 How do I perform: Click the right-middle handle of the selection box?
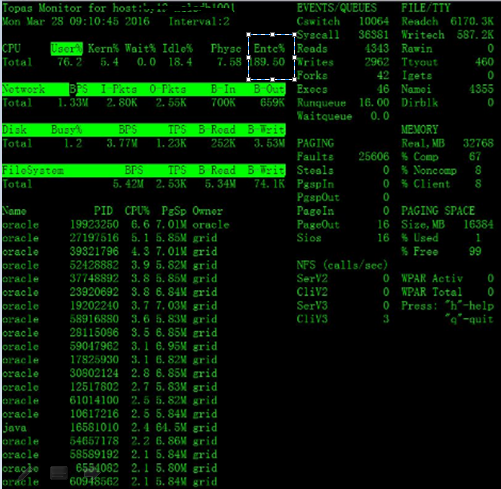click(x=295, y=57)
